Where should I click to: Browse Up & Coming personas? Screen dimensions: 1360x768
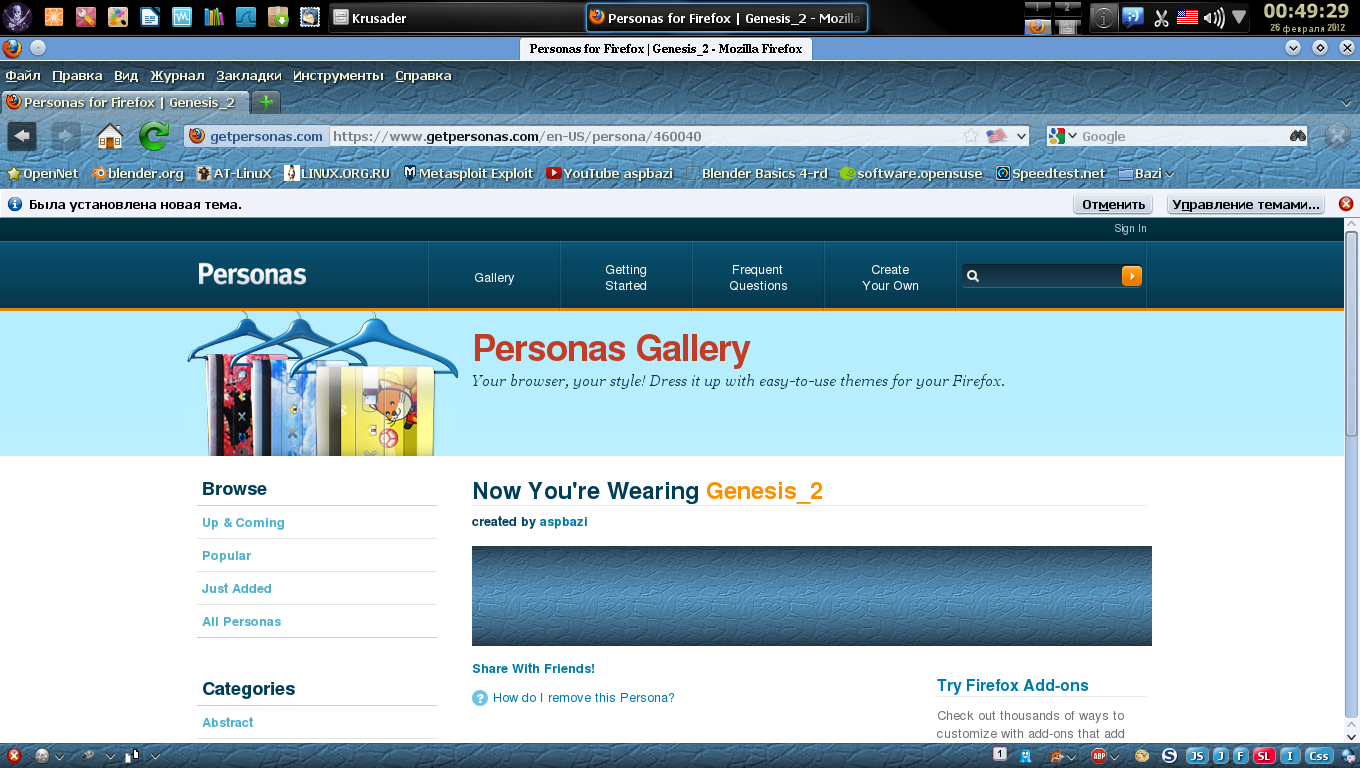click(x=243, y=523)
